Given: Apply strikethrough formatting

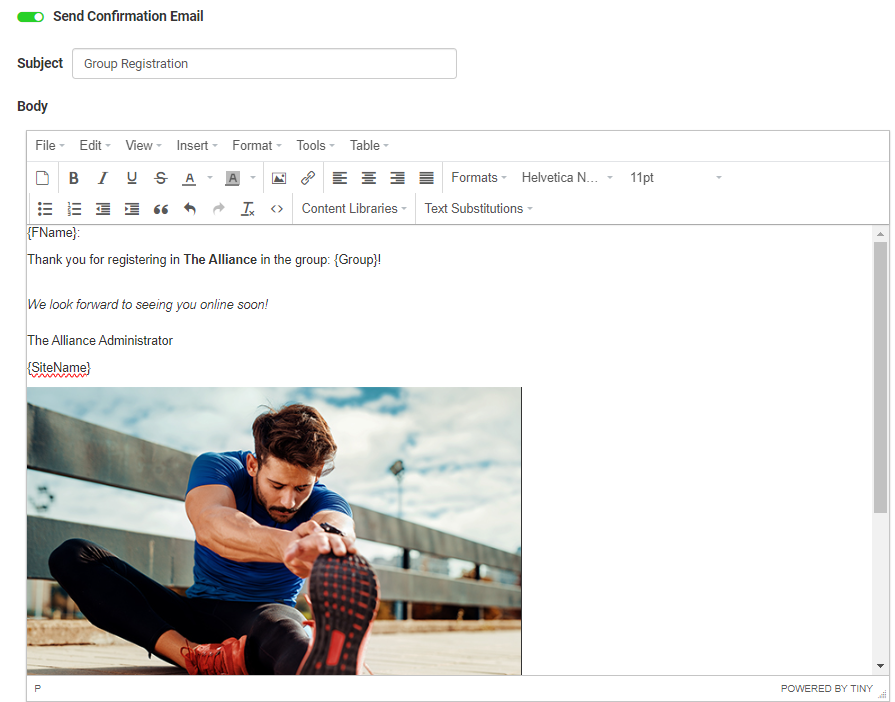Looking at the screenshot, I should (160, 178).
